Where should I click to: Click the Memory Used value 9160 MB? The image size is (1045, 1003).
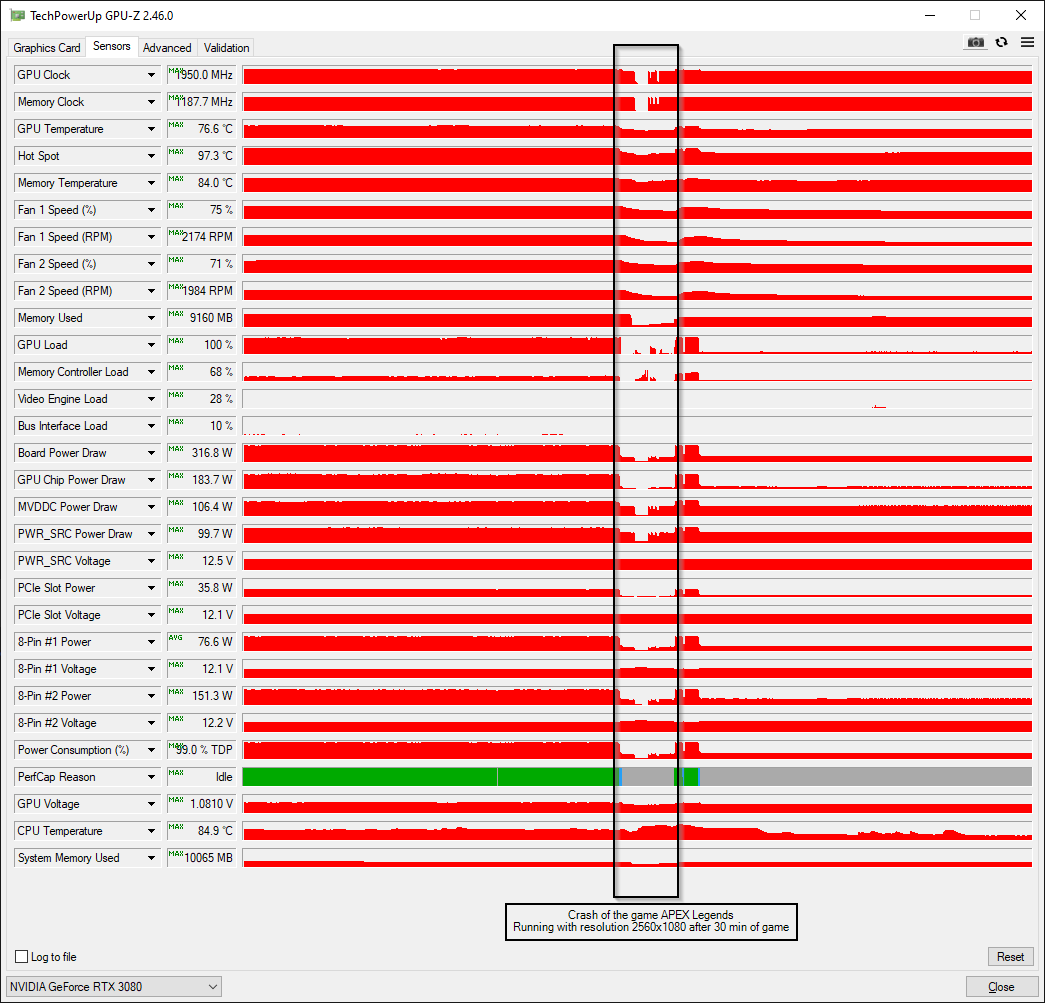[x=201, y=318]
